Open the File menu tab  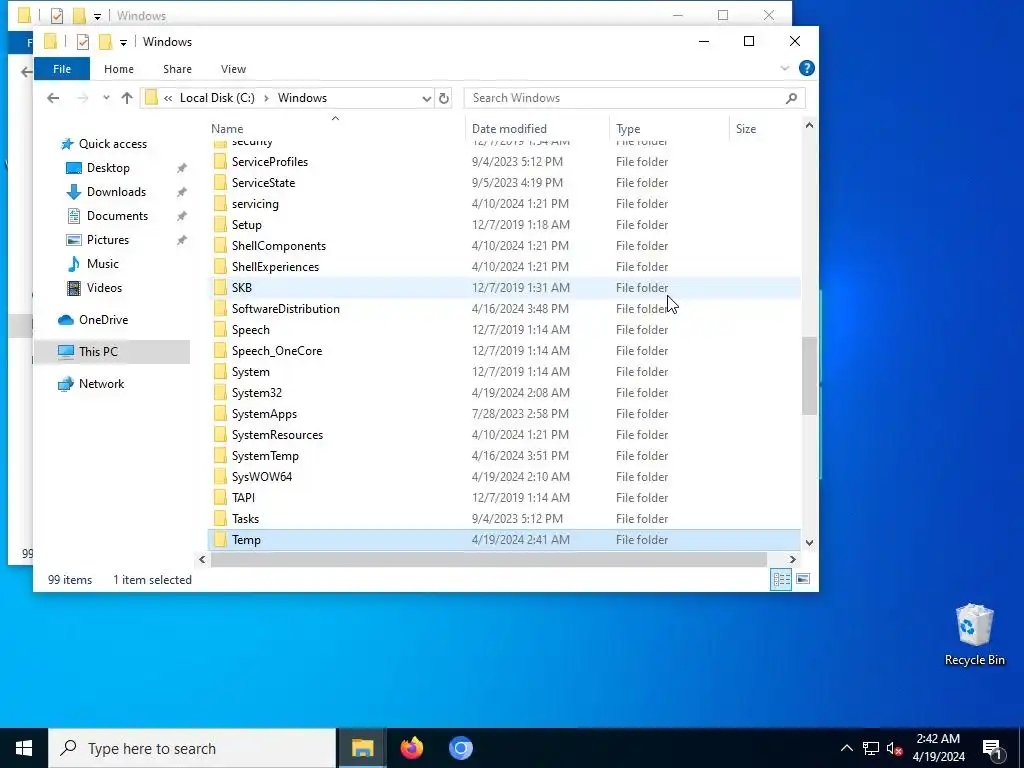(x=62, y=69)
